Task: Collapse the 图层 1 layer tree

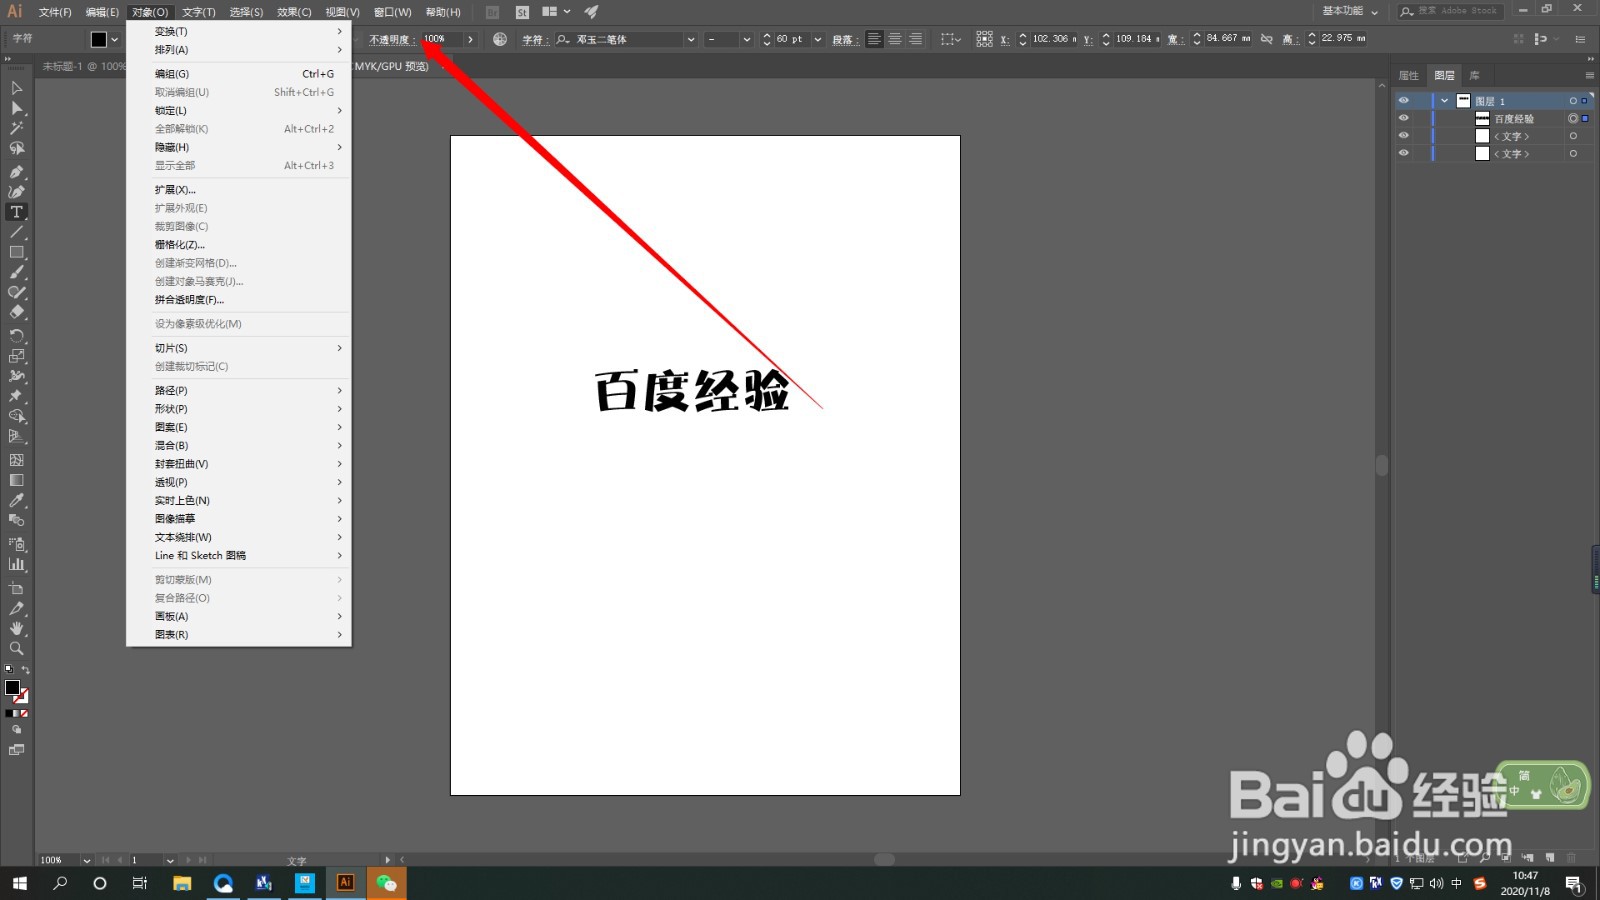Action: (1444, 101)
